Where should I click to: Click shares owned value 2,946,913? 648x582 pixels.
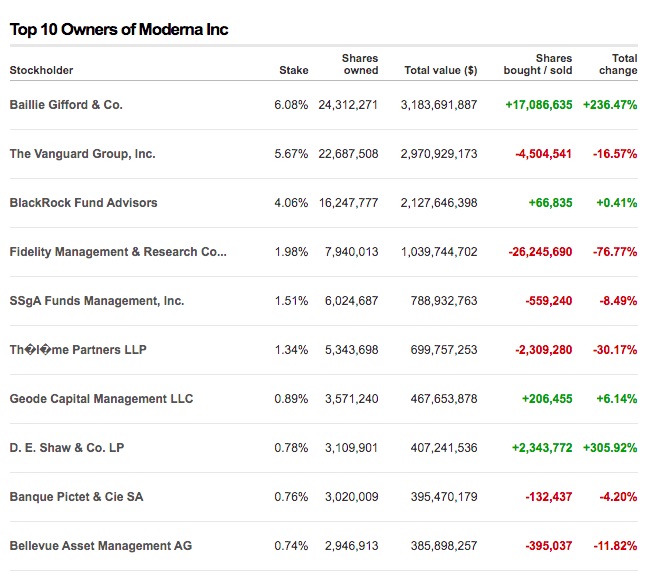coord(352,546)
